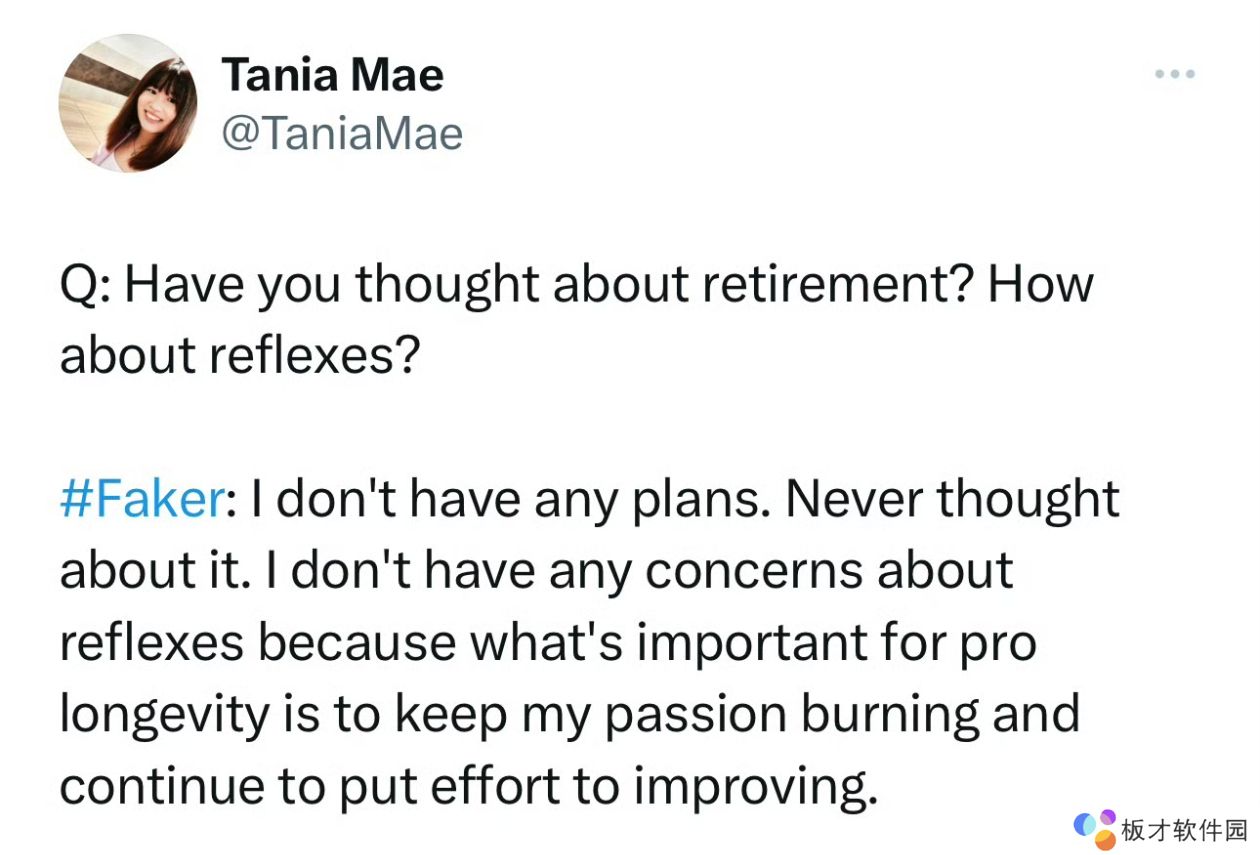The height and width of the screenshot is (855, 1260).
Task: Click the @TaniaMae handle
Action: pos(341,133)
